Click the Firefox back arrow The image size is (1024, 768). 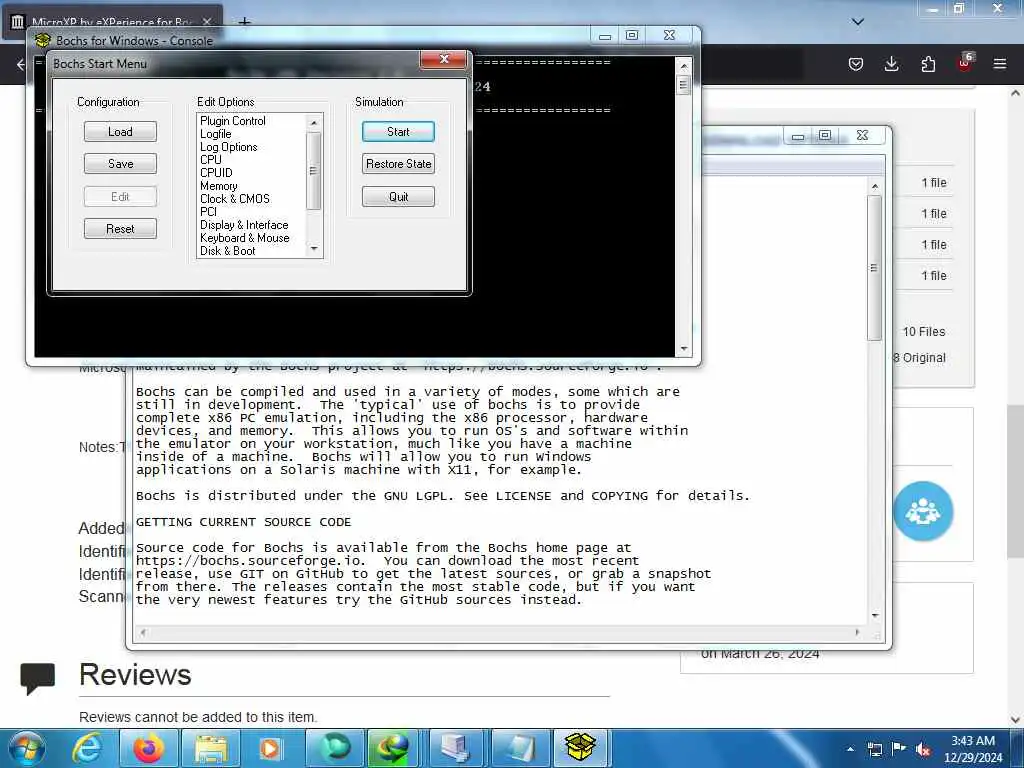[21, 64]
